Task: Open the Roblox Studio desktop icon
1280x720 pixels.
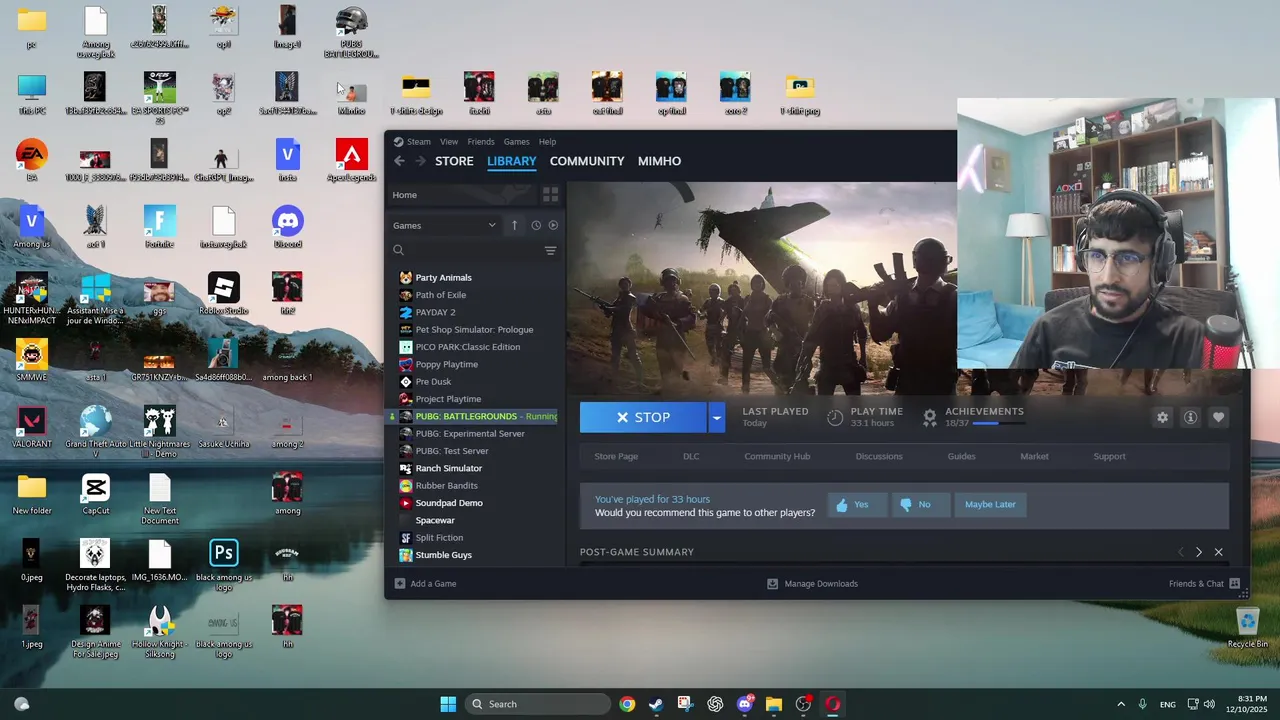Action: tap(223, 293)
